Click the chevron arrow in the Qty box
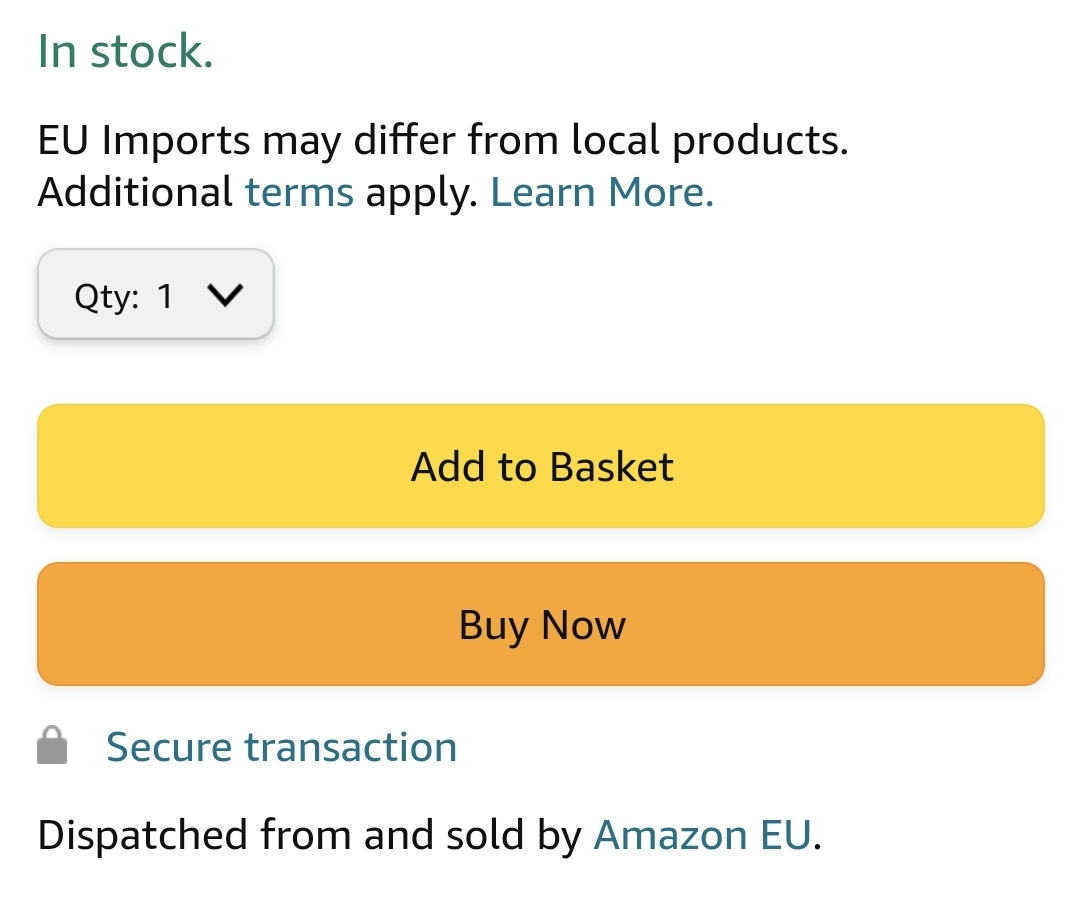Screen dimensions: 1079x901 pos(225,295)
